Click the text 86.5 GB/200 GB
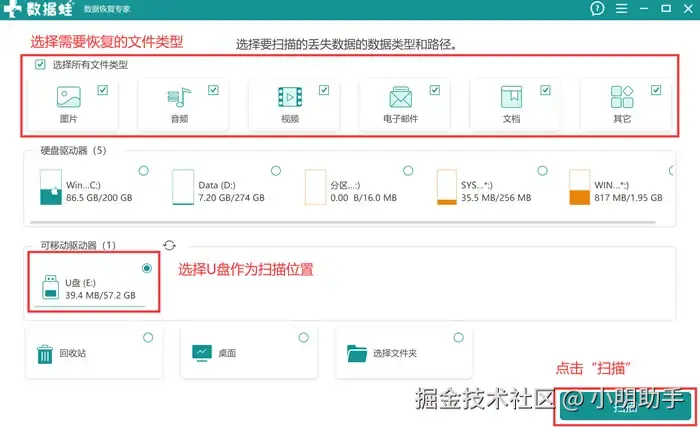 (x=99, y=198)
